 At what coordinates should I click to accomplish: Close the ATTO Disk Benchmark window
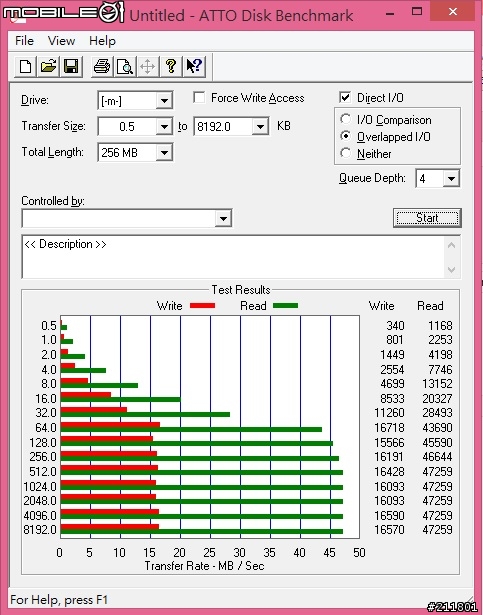pos(453,12)
